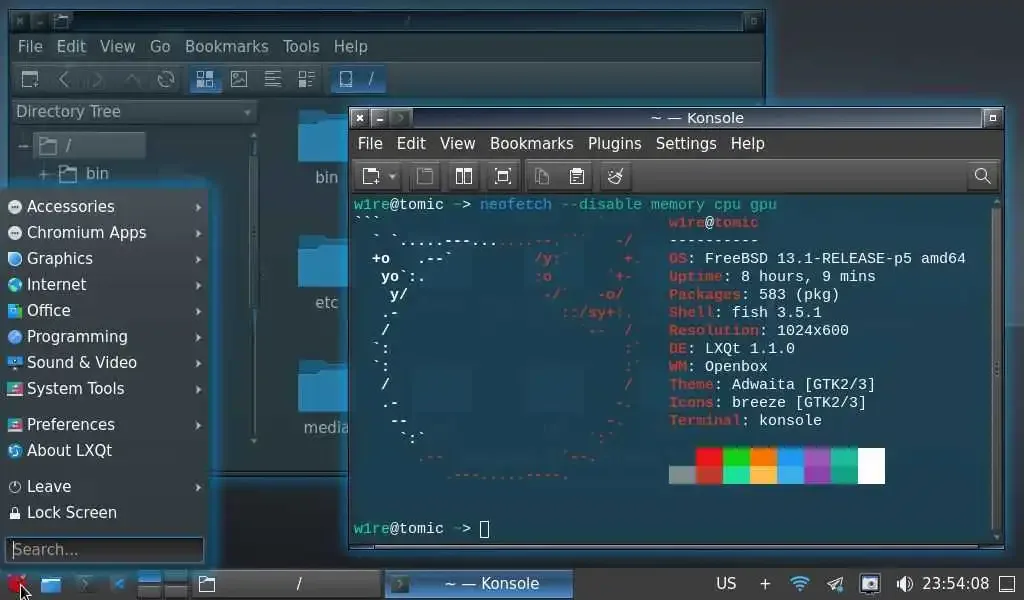Click the maximize terminal view icon in Konsole

[x=502, y=176]
